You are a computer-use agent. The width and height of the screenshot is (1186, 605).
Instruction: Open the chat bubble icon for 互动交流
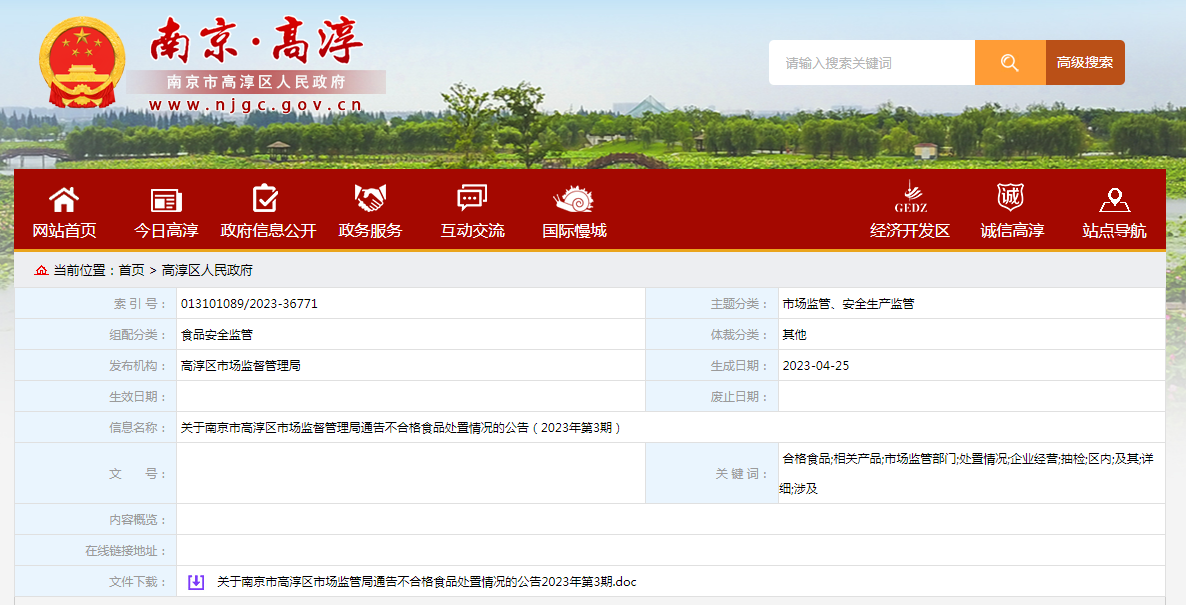click(x=472, y=198)
